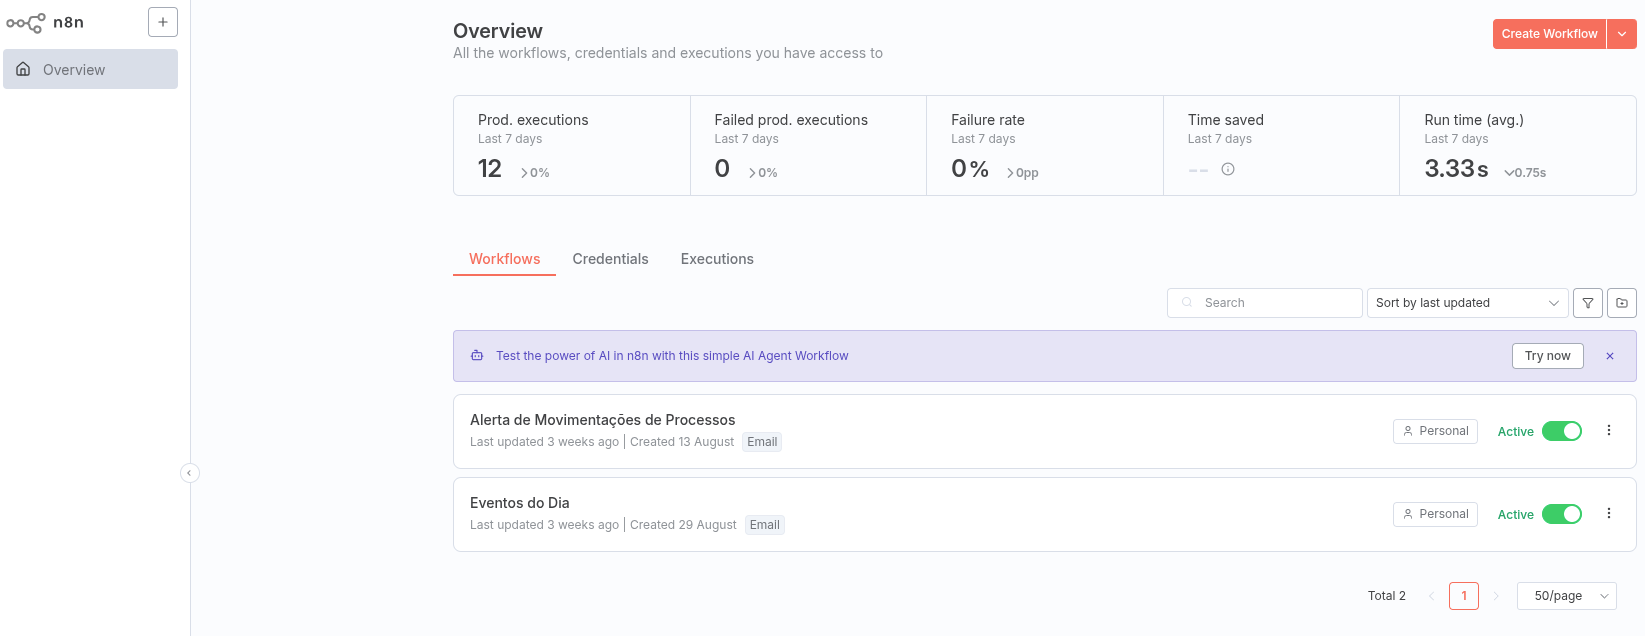This screenshot has height=636, width=1645.
Task: Expand the Create Workflow dropdown arrow
Action: pyautogui.click(x=1622, y=34)
